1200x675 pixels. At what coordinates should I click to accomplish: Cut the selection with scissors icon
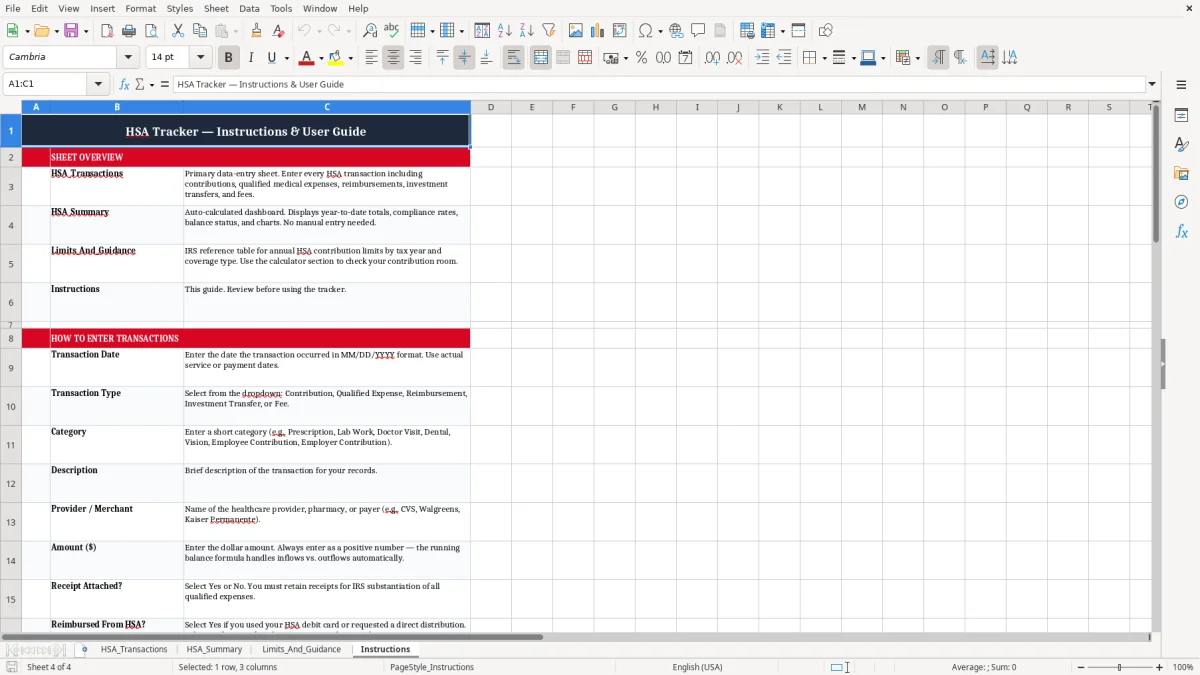click(x=177, y=31)
